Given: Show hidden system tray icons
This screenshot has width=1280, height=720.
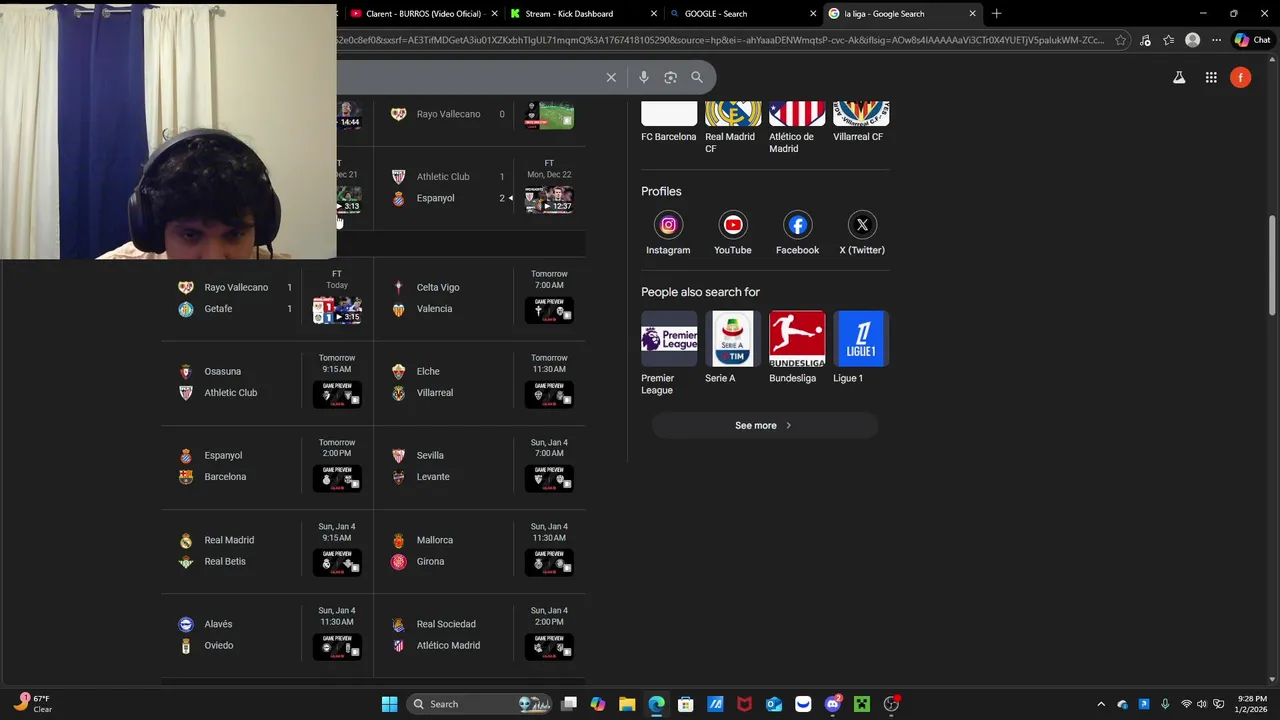Looking at the screenshot, I should pos(1101,704).
